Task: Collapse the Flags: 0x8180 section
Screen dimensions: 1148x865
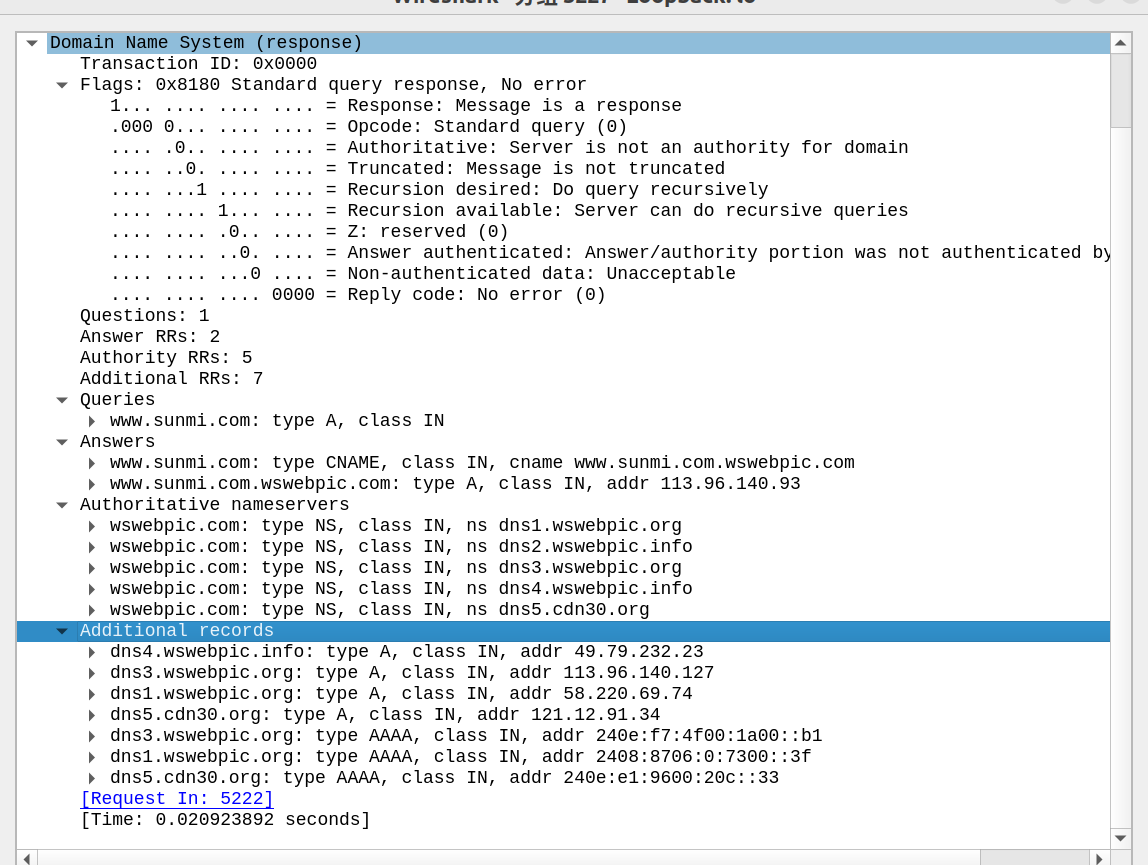Action: click(62, 85)
